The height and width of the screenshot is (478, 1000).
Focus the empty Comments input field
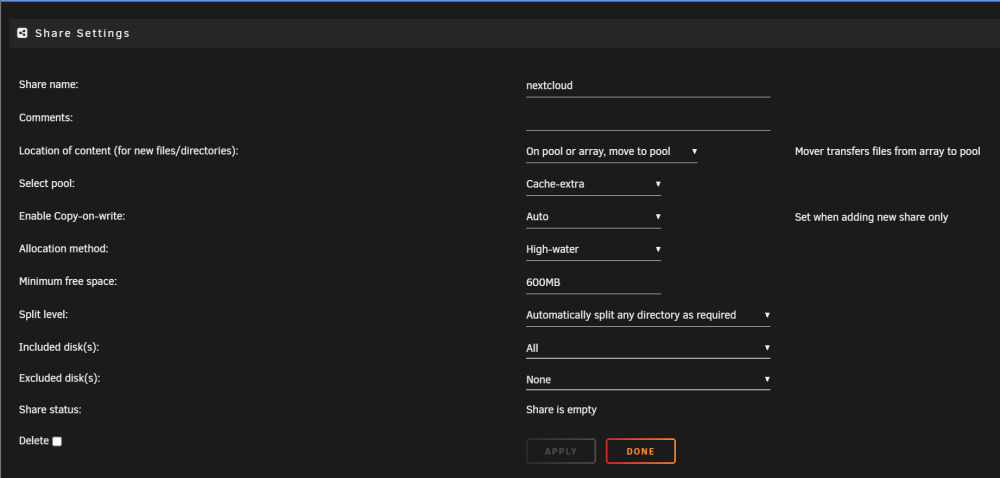tap(648, 119)
